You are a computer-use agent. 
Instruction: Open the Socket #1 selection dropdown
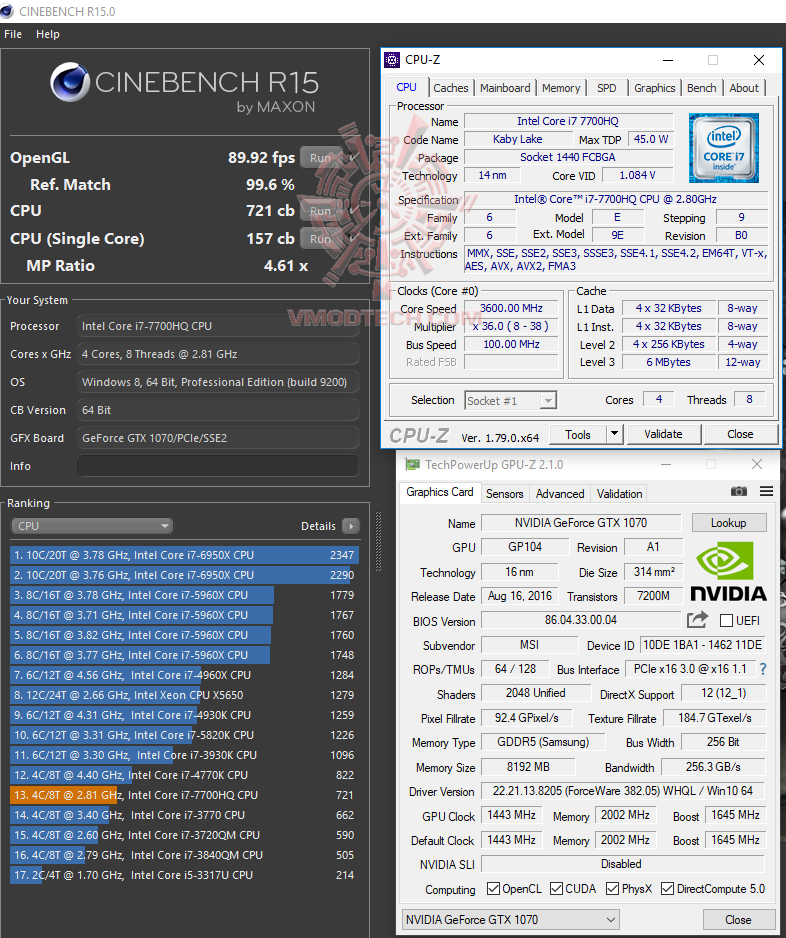510,400
